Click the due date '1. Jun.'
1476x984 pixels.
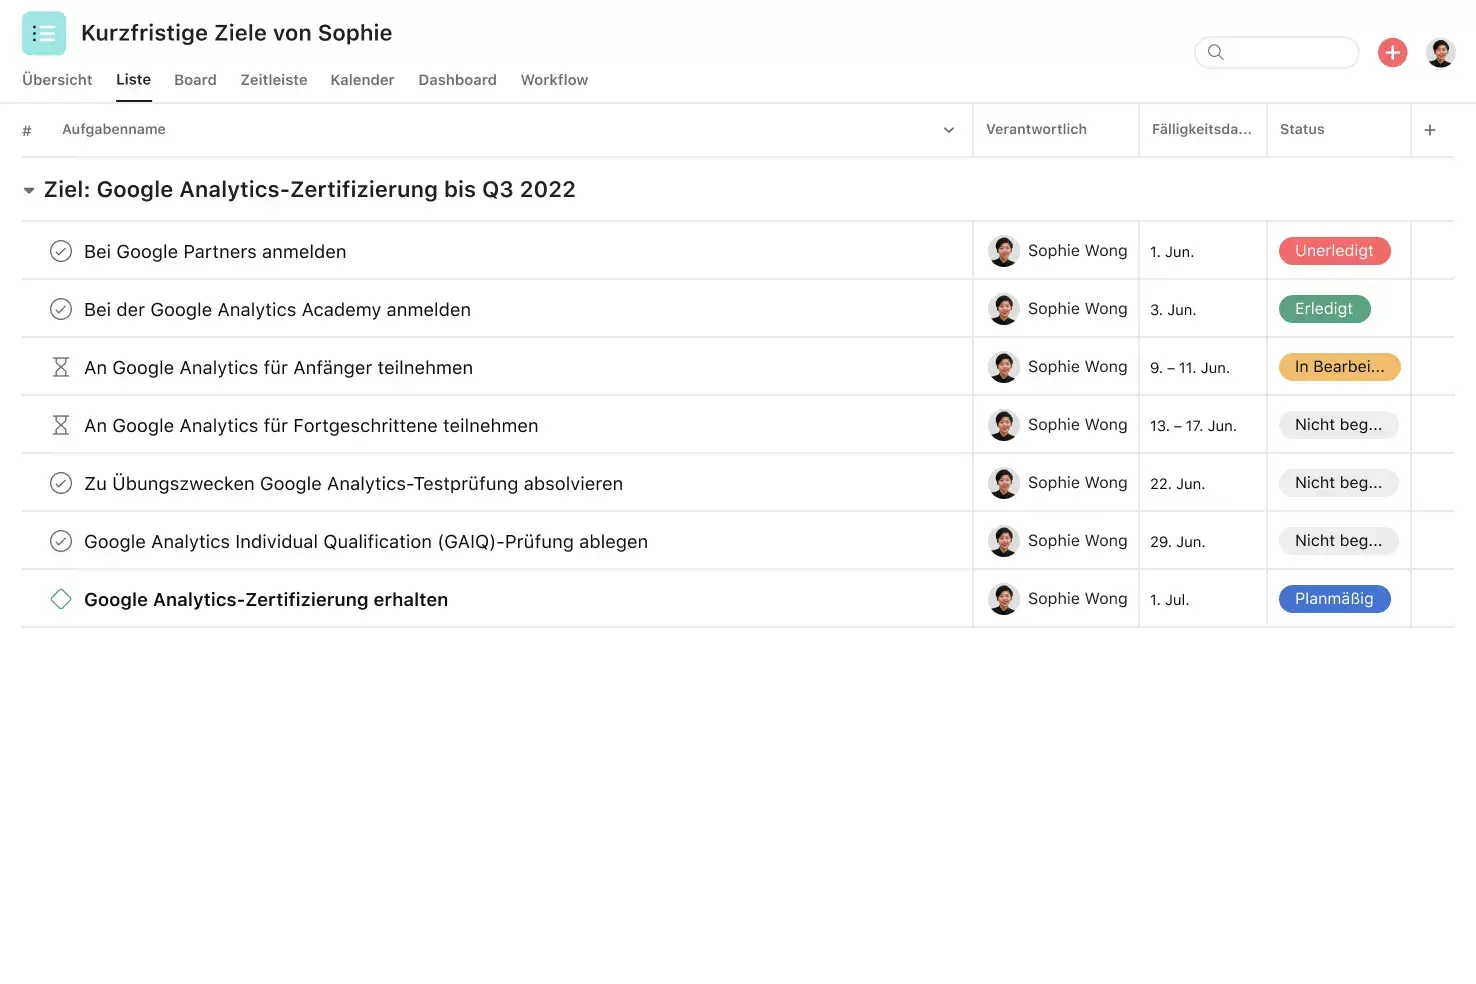pyautogui.click(x=1172, y=252)
